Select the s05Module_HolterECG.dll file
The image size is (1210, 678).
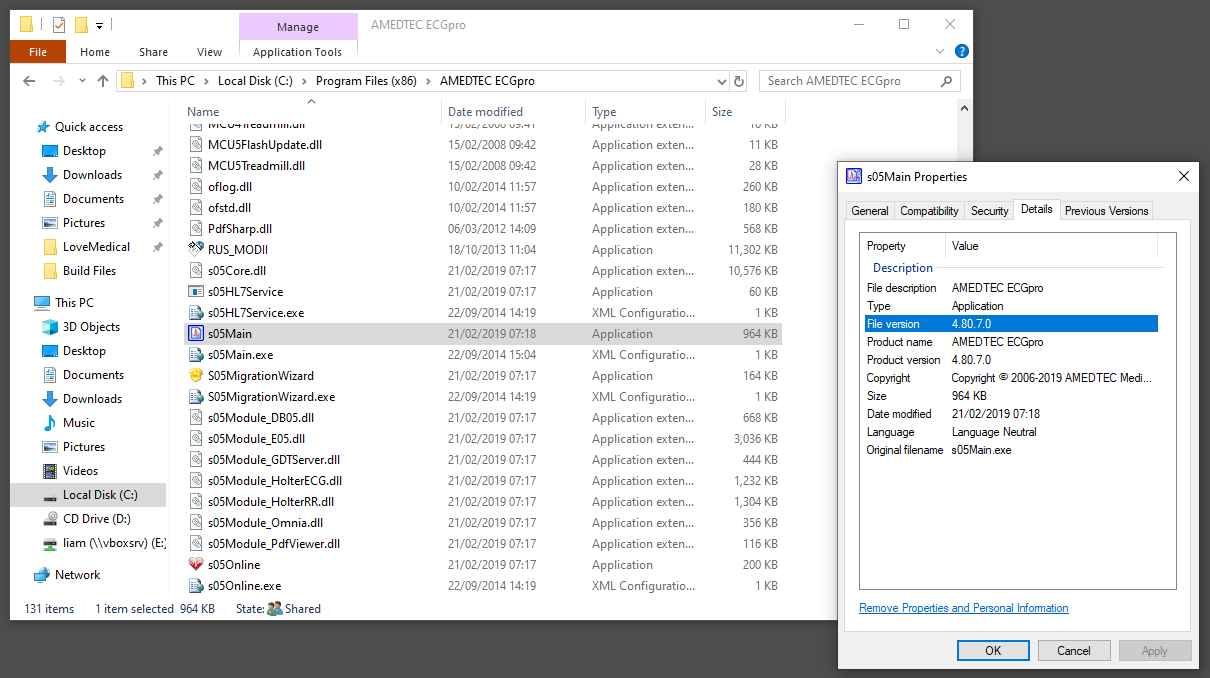[x=275, y=481]
